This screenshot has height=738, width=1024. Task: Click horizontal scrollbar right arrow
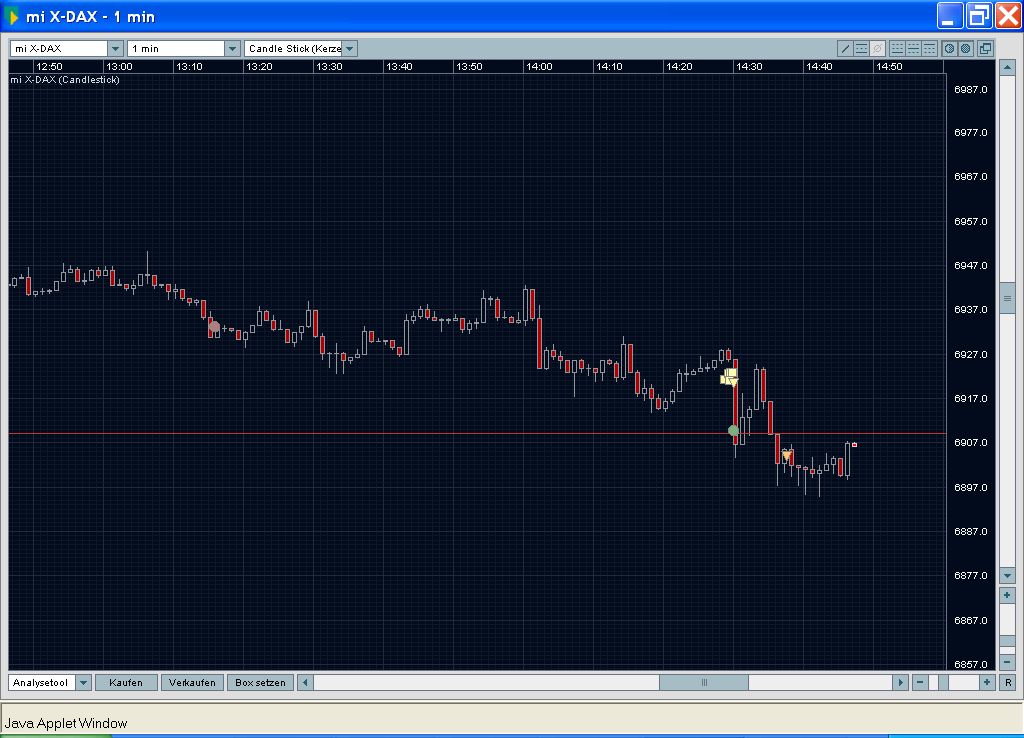(901, 682)
